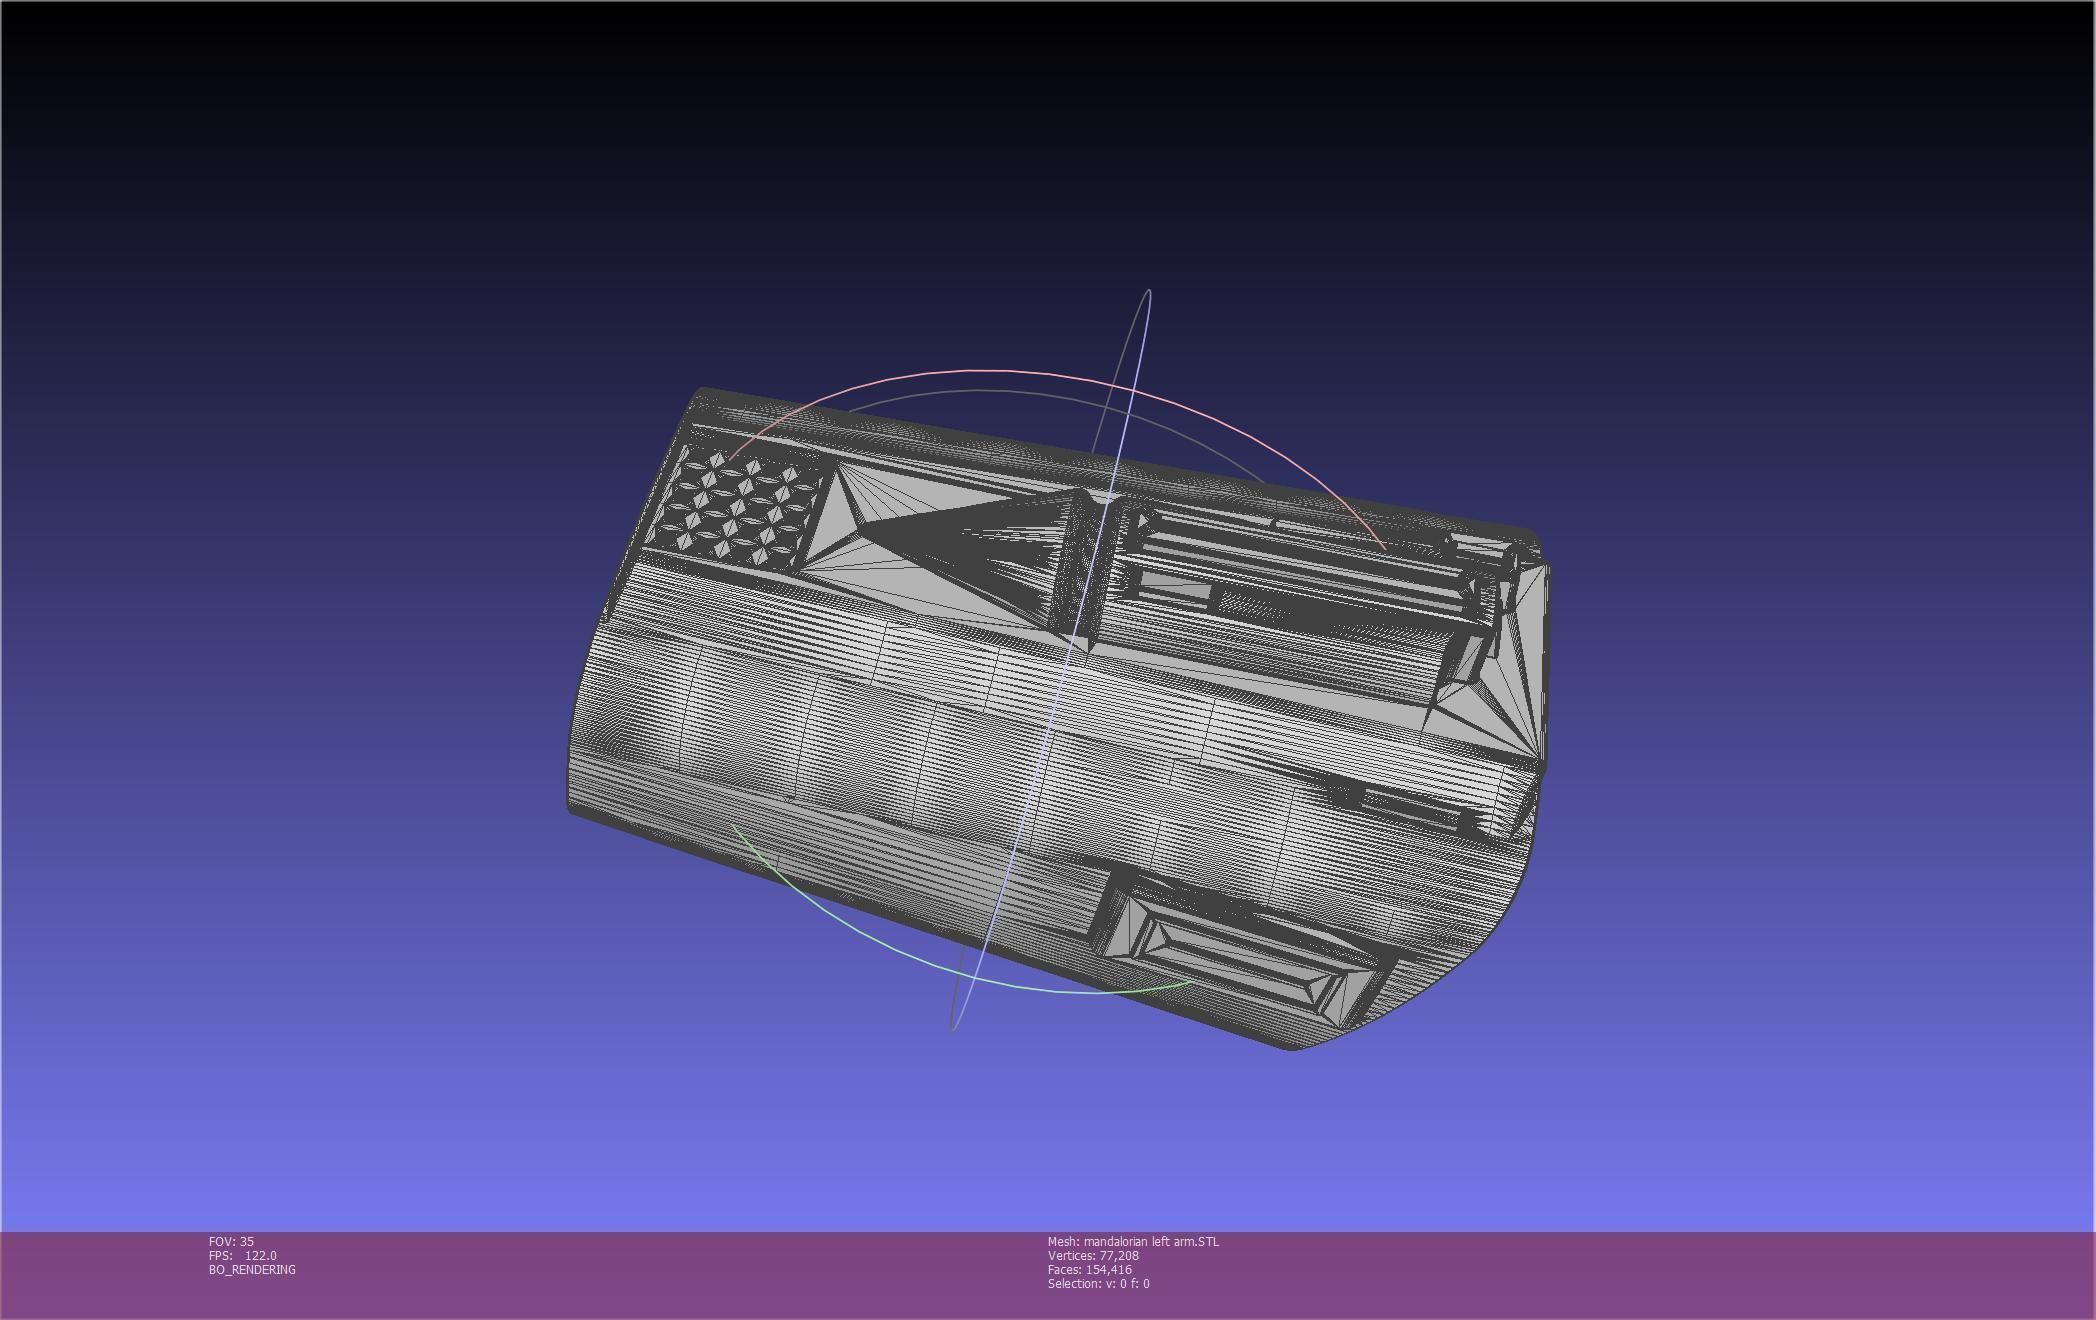Click the Vertices: 77,208 count
Viewport: 2096px width, 1320px height.
pyautogui.click(x=1093, y=1255)
